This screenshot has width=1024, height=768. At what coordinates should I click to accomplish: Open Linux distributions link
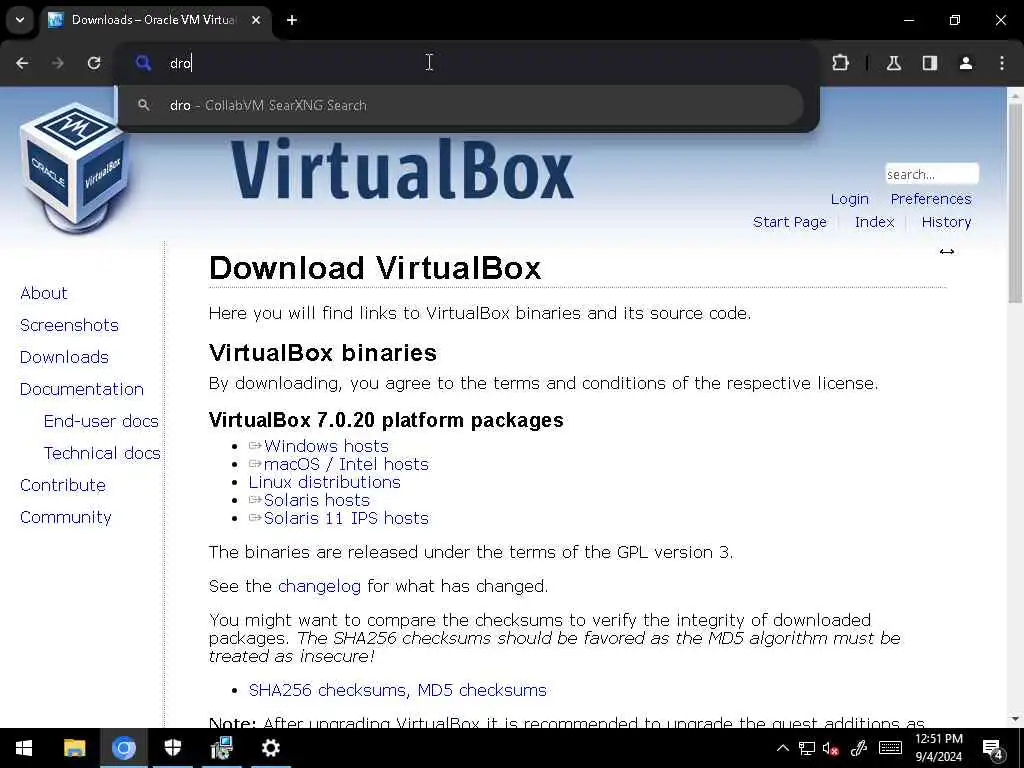[x=325, y=482]
